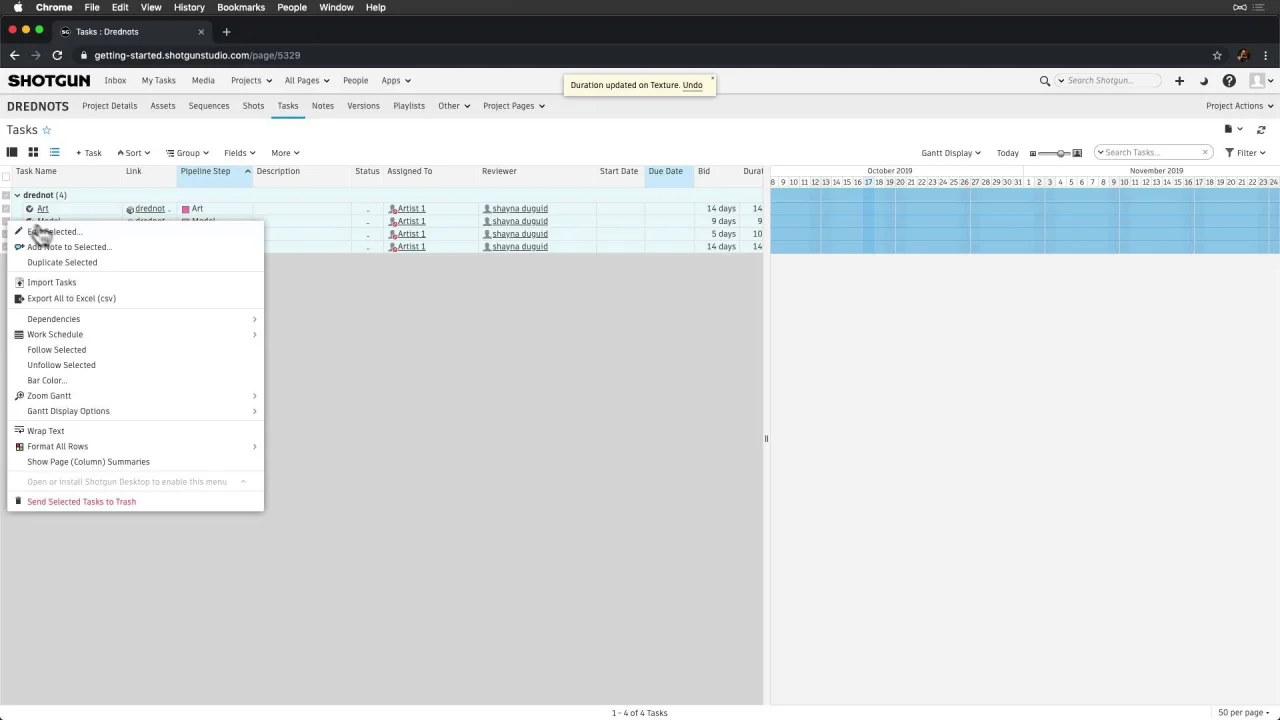Open the Fields dropdown

pos(240,153)
